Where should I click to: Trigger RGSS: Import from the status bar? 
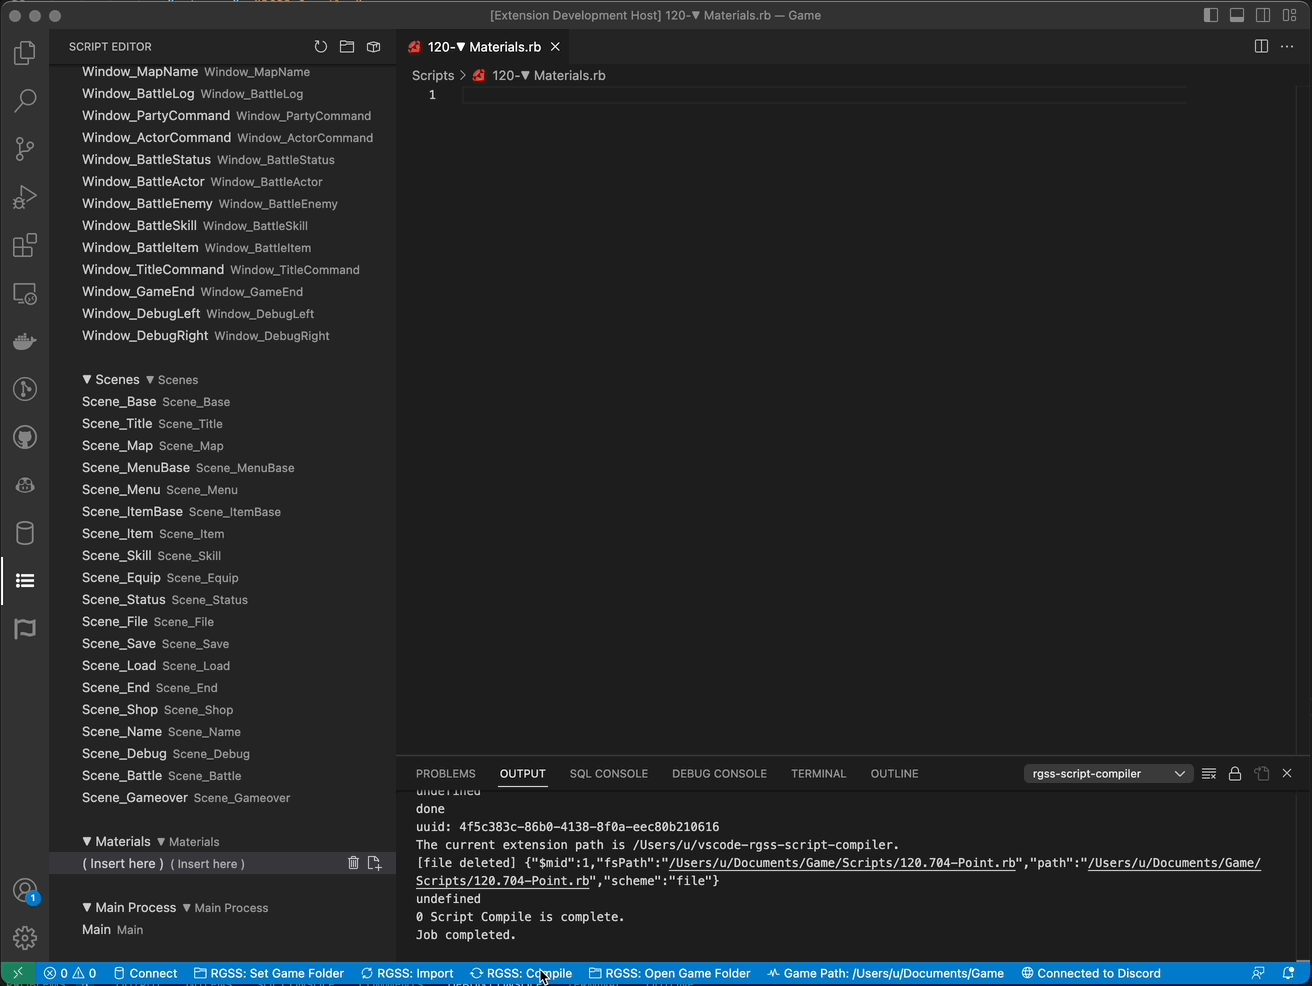point(407,972)
